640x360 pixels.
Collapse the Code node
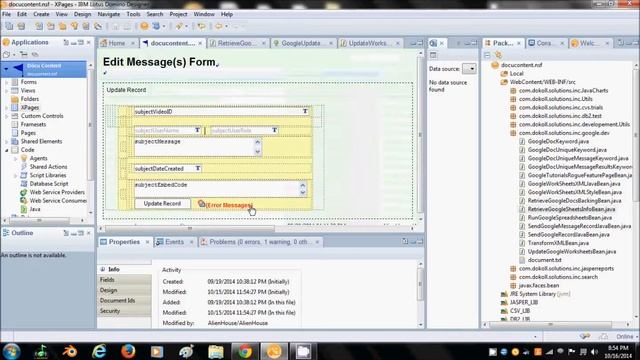(7, 150)
